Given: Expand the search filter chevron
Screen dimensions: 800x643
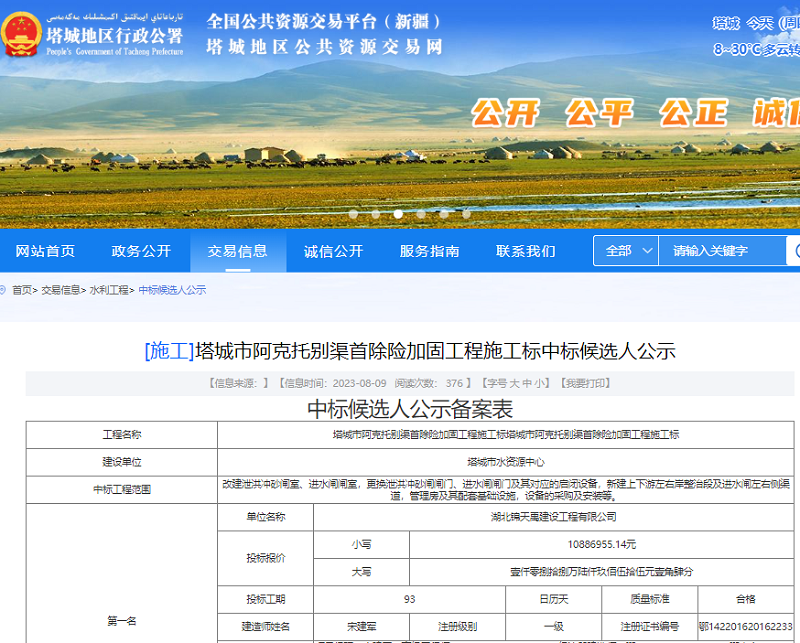Looking at the screenshot, I should tap(647, 251).
